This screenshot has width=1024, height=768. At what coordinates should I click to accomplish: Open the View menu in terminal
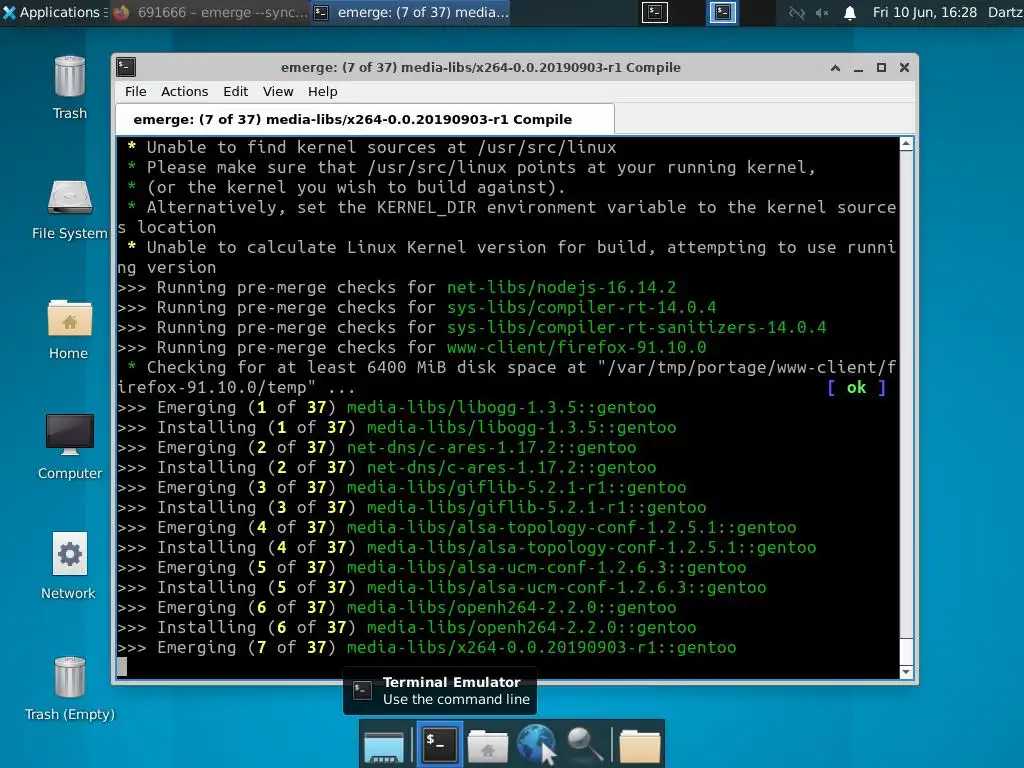click(278, 91)
